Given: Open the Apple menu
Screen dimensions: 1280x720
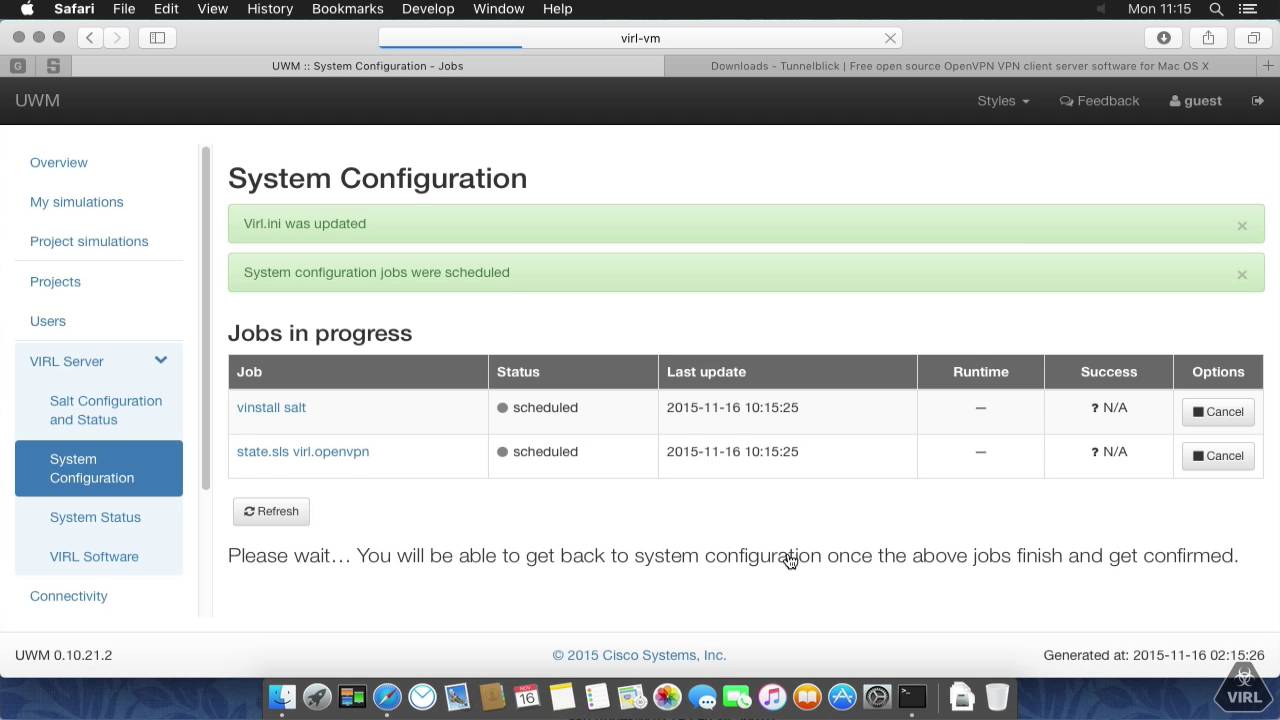Looking at the screenshot, I should pyautogui.click(x=27, y=9).
